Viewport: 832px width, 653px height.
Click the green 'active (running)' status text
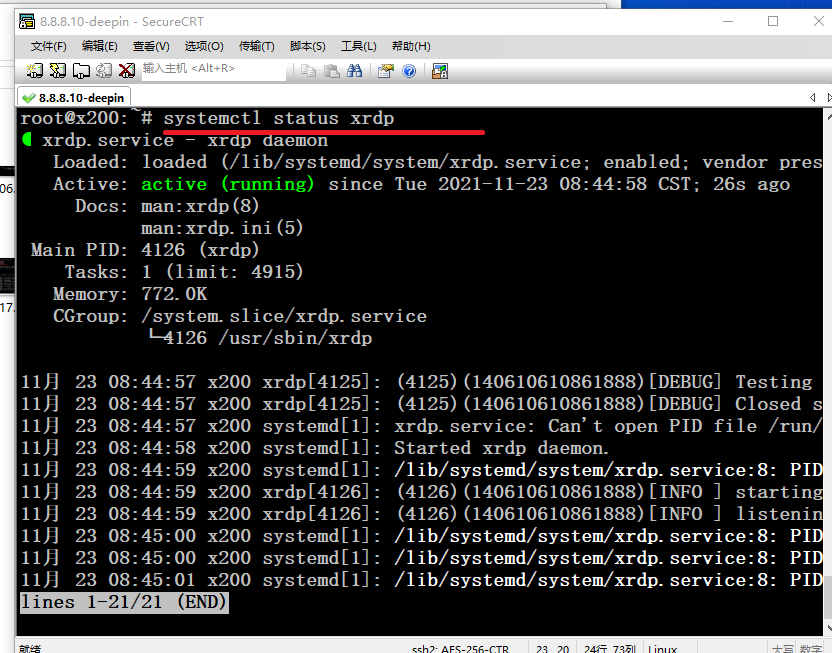click(x=228, y=184)
